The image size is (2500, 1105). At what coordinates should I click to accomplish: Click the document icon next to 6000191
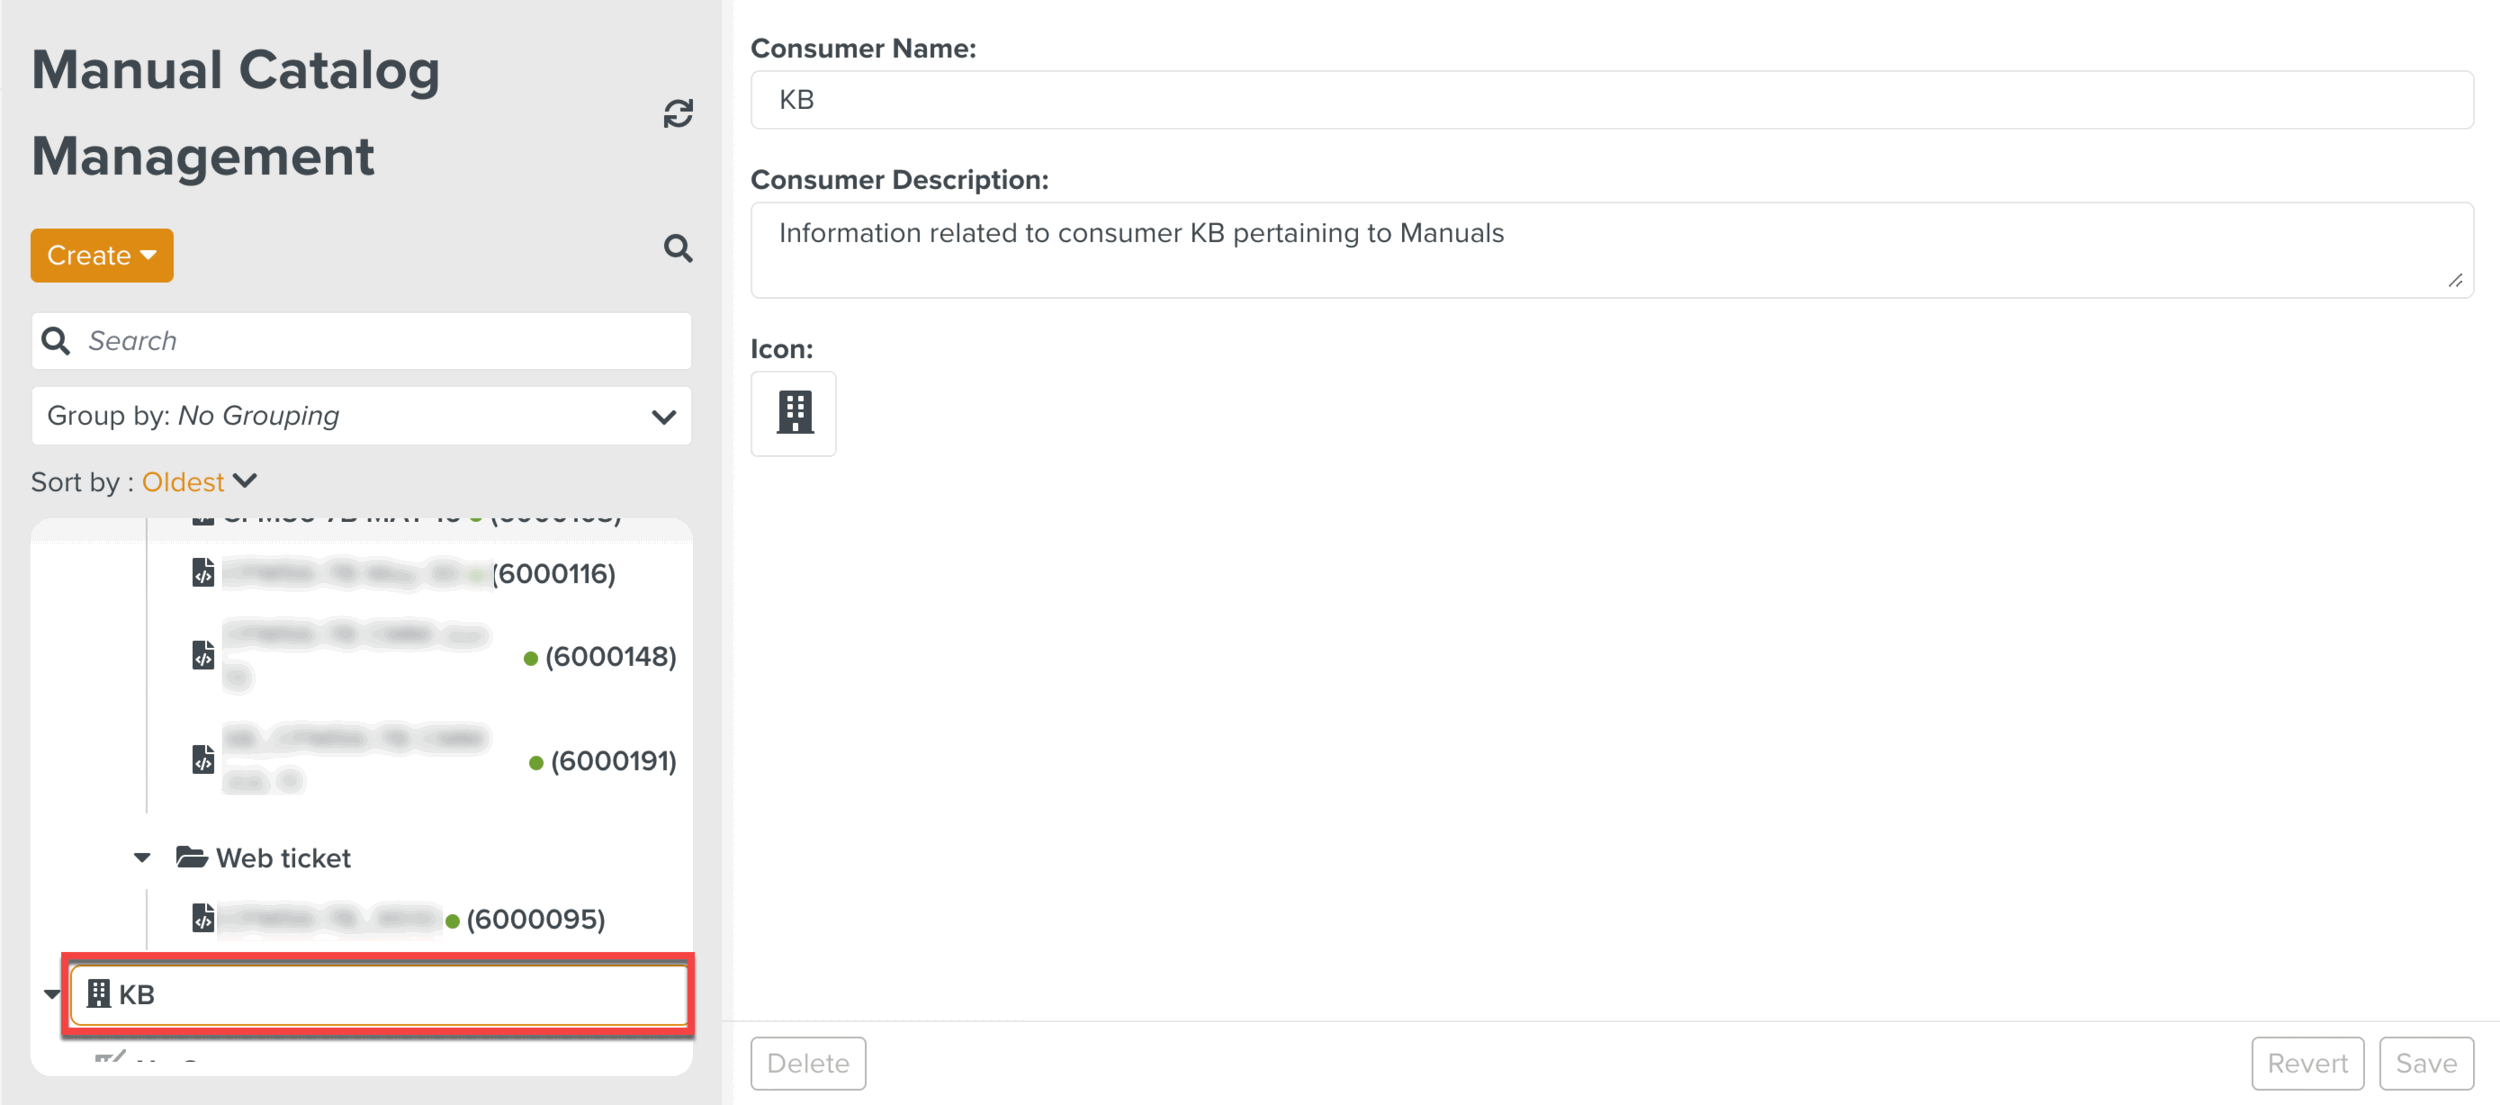[x=202, y=760]
